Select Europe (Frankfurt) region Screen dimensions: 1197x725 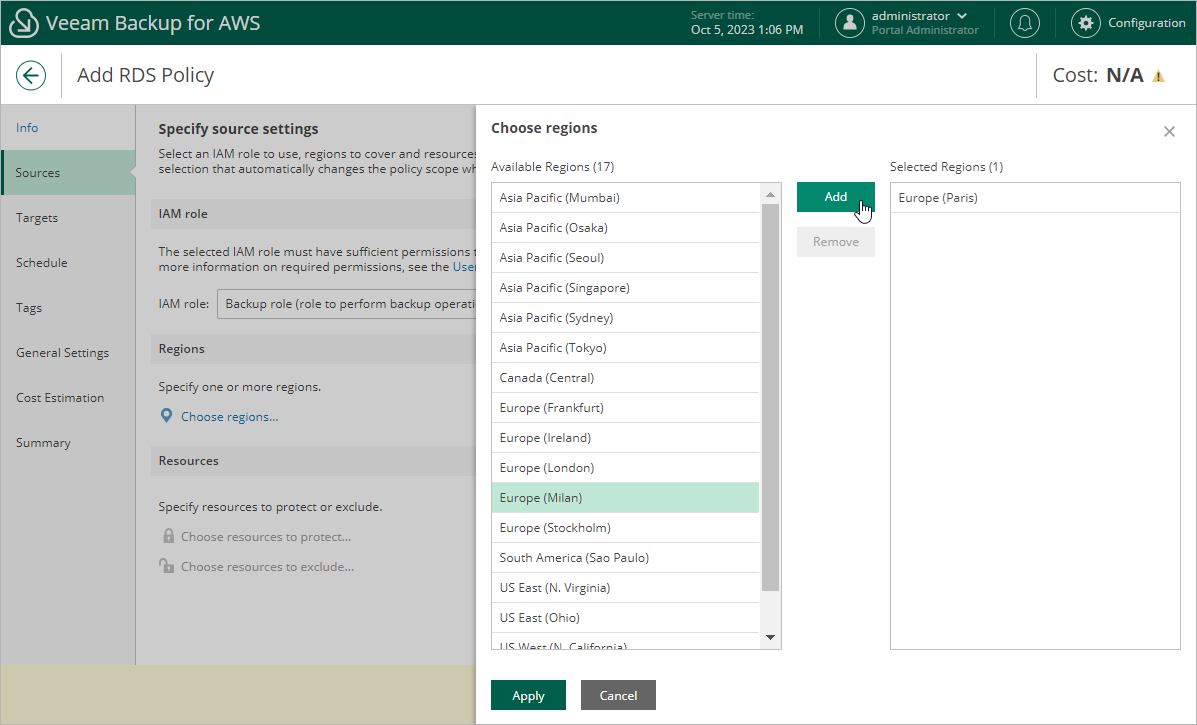[625, 408]
